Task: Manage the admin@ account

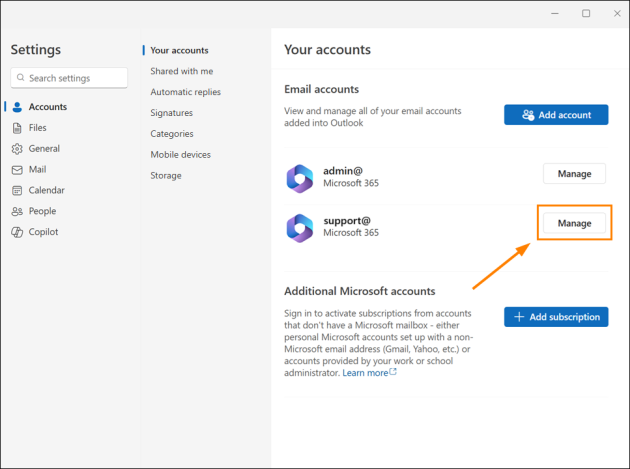Action: point(574,174)
